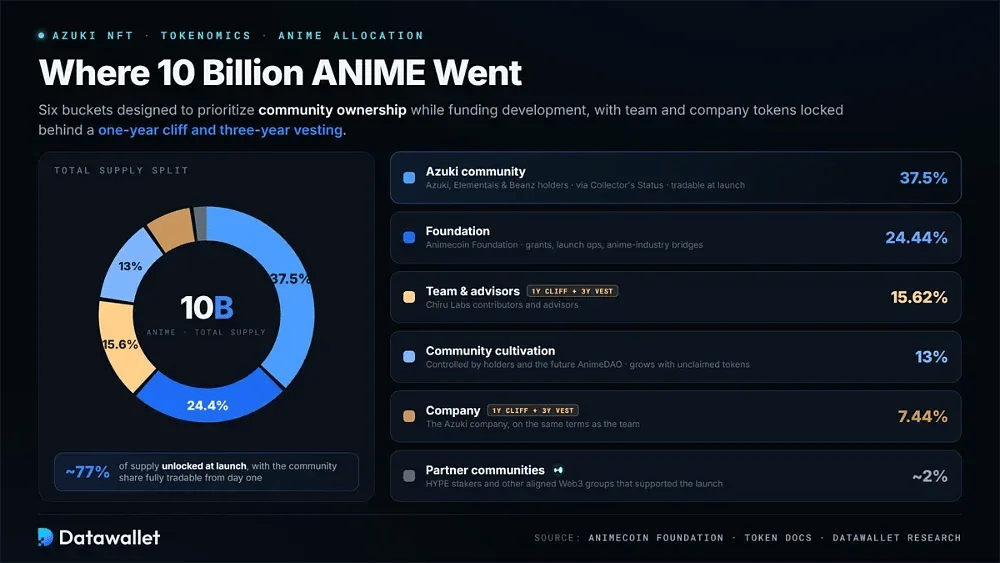1000x563 pixels.
Task: Click the 24.44% Foundation value
Action: tap(916, 238)
